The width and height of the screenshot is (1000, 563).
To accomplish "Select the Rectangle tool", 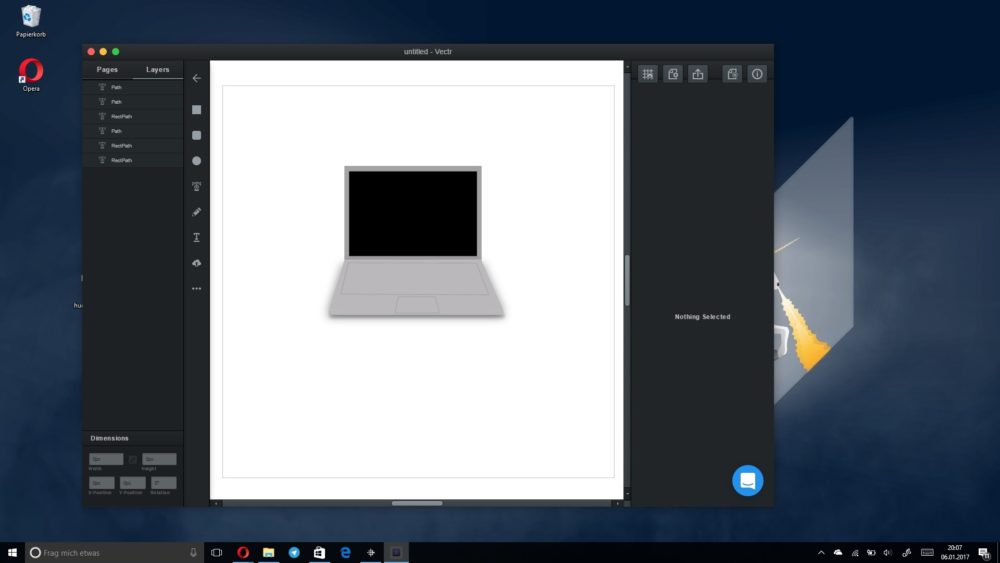I will click(x=196, y=110).
